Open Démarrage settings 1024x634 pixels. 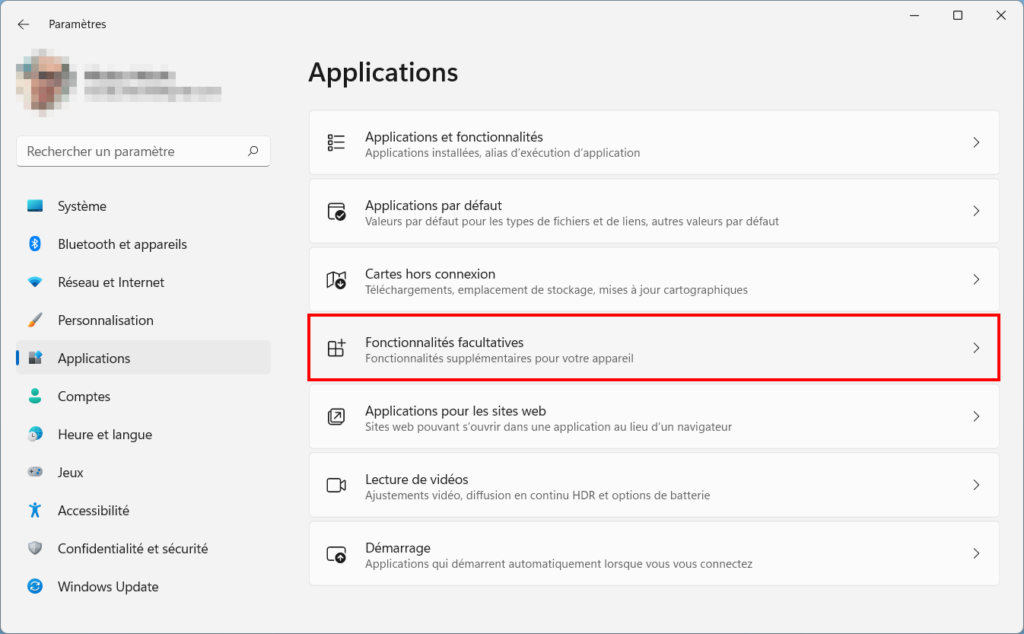pyautogui.click(x=654, y=554)
